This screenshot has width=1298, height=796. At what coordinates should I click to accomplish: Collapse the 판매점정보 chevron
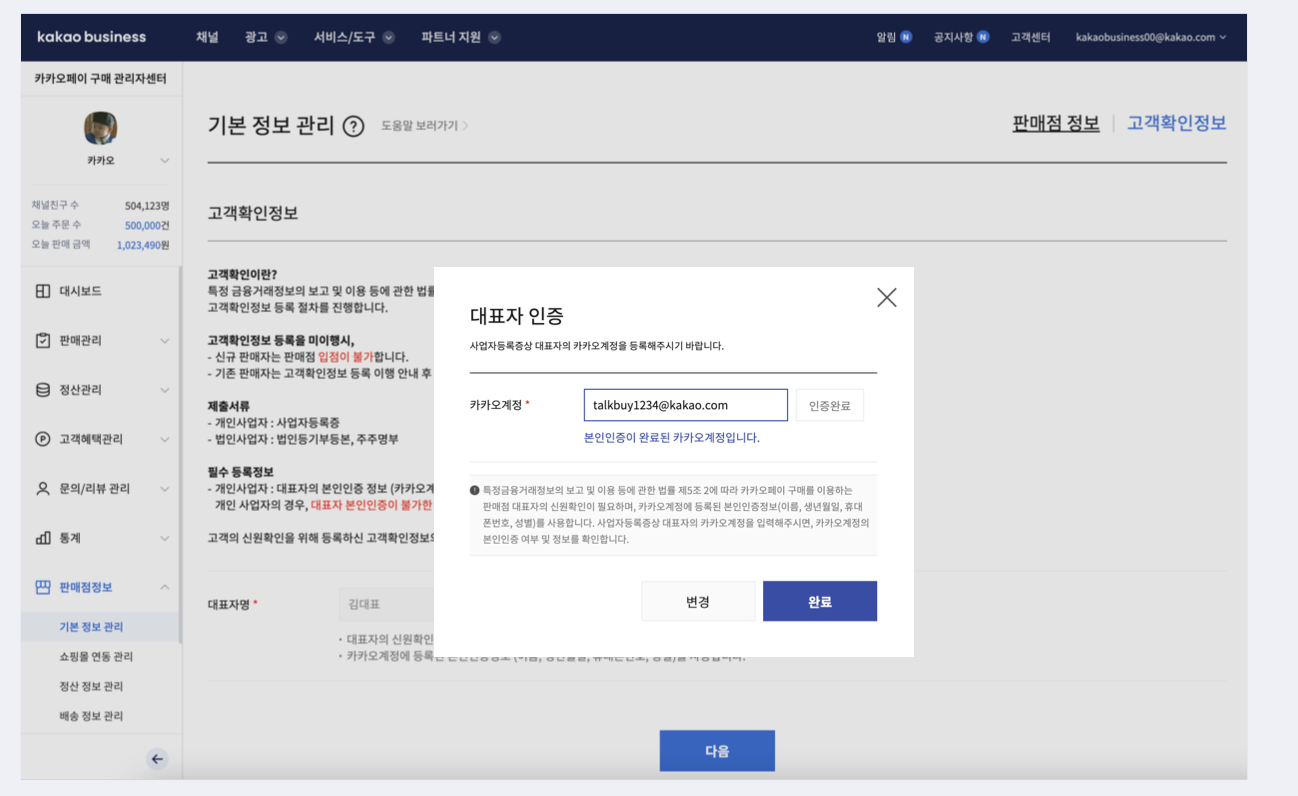[x=164, y=587]
